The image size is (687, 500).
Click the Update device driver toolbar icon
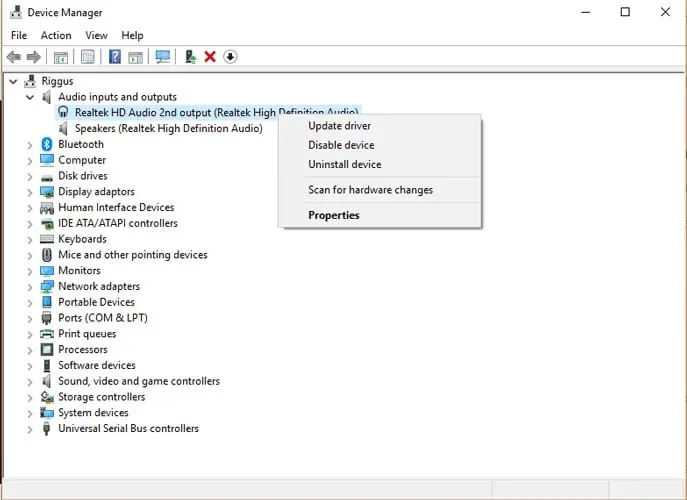coord(191,57)
